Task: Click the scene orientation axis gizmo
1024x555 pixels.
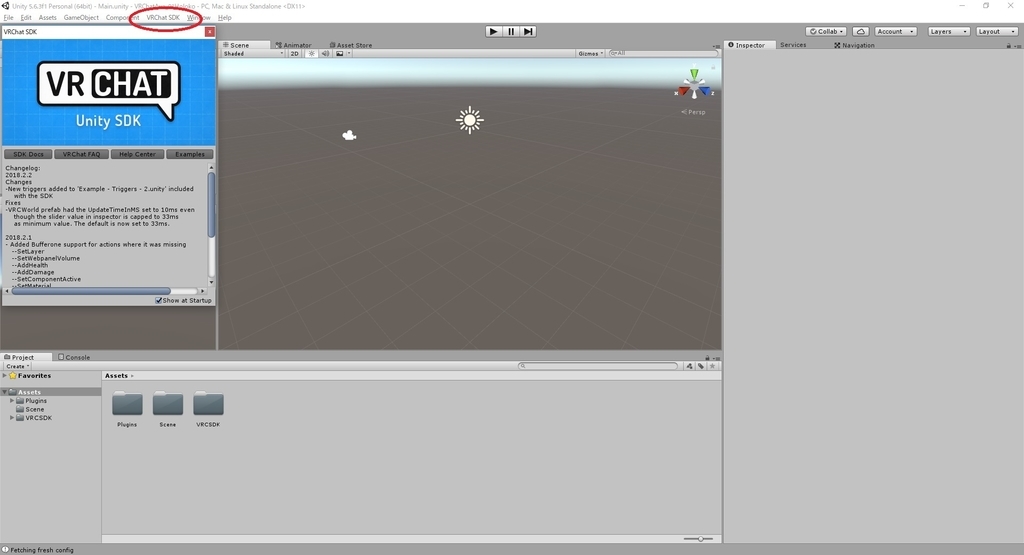Action: [694, 85]
